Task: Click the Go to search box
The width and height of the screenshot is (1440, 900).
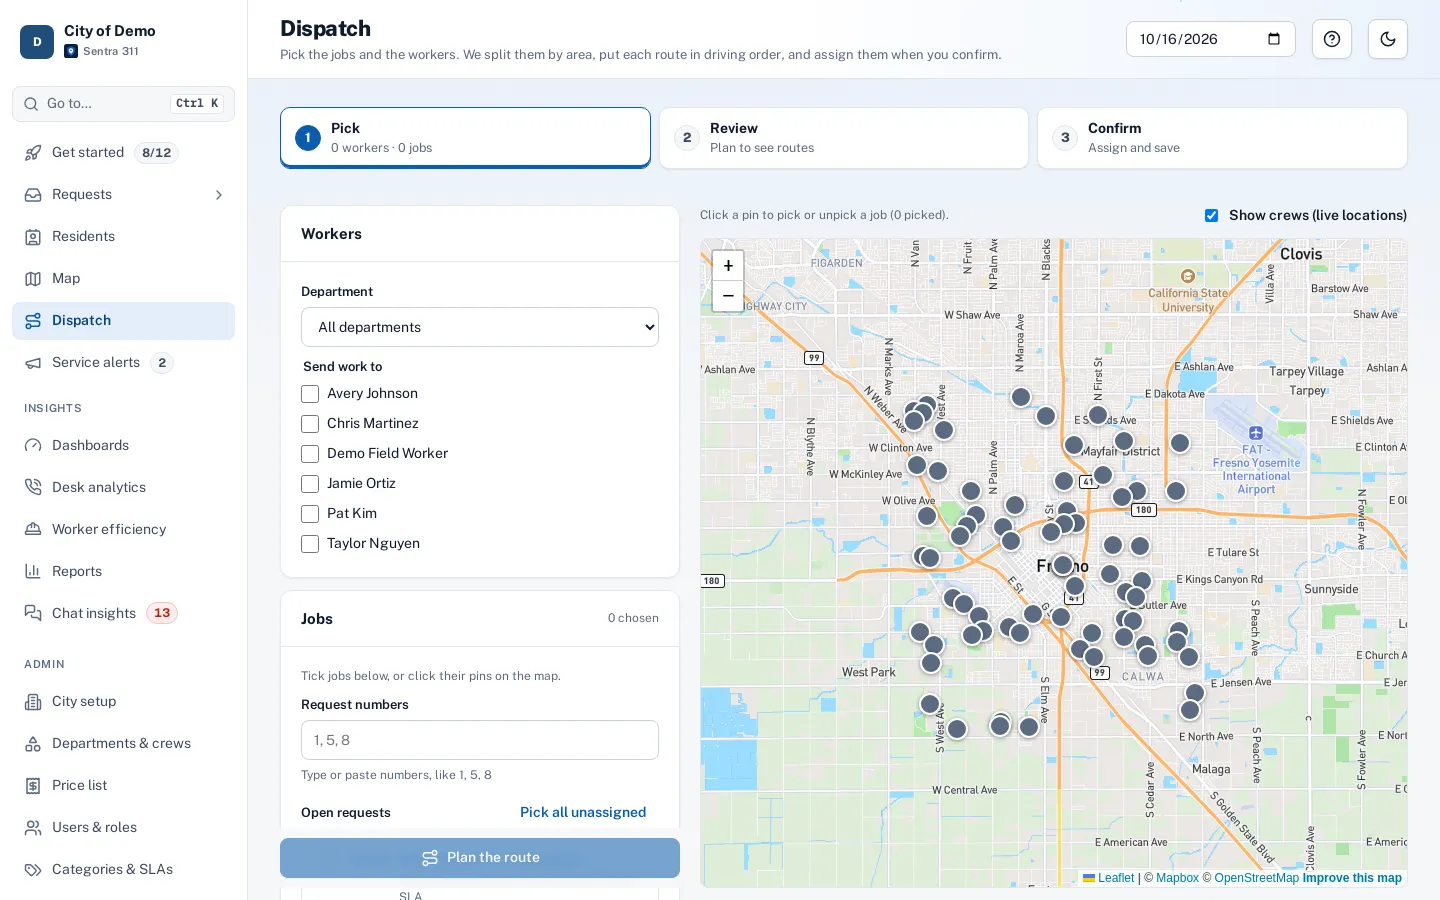Action: (x=123, y=104)
